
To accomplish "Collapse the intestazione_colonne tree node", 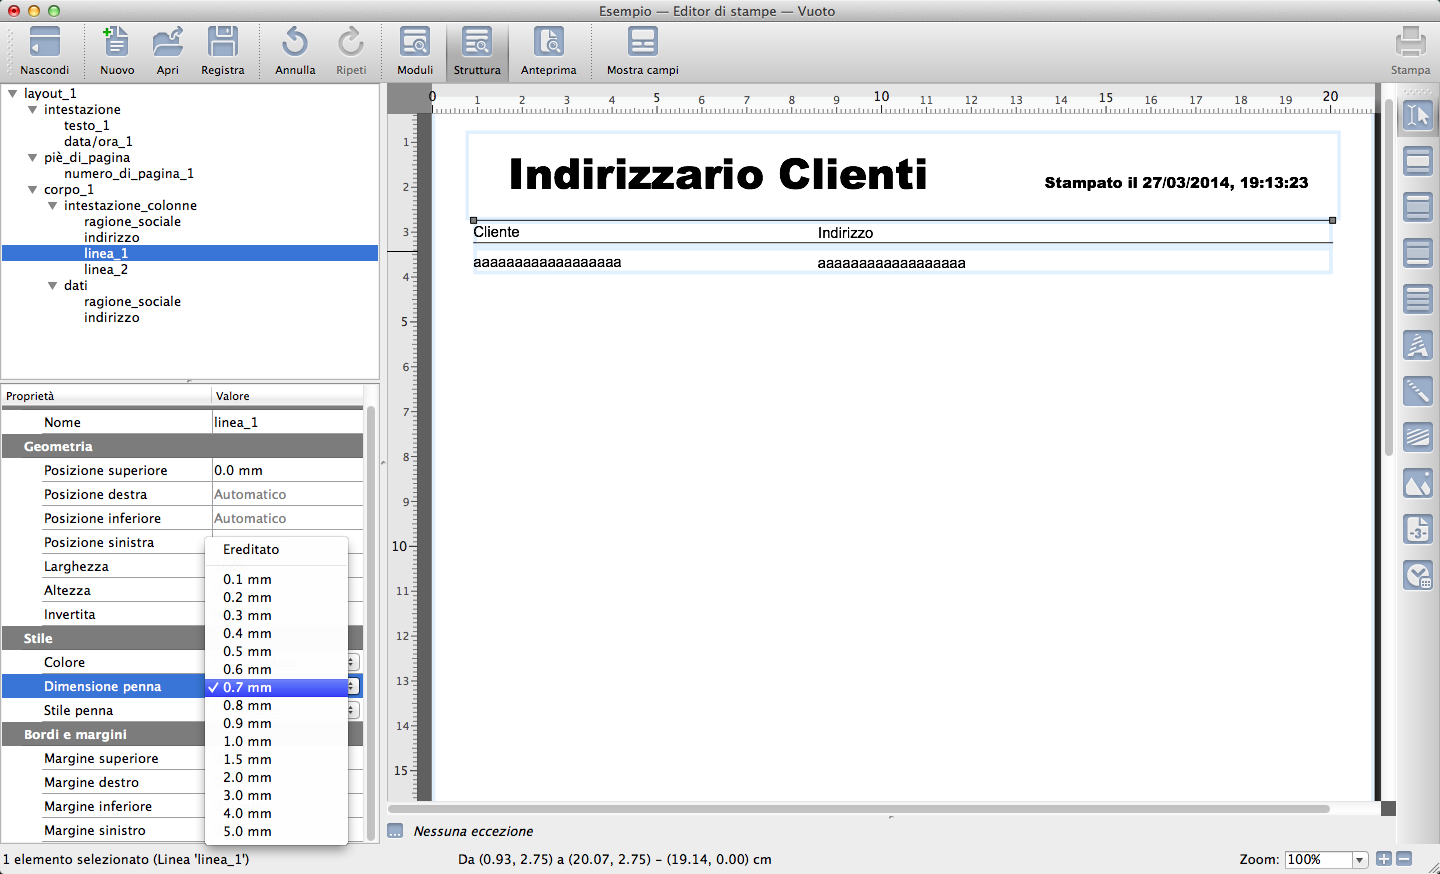I will click(x=53, y=206).
